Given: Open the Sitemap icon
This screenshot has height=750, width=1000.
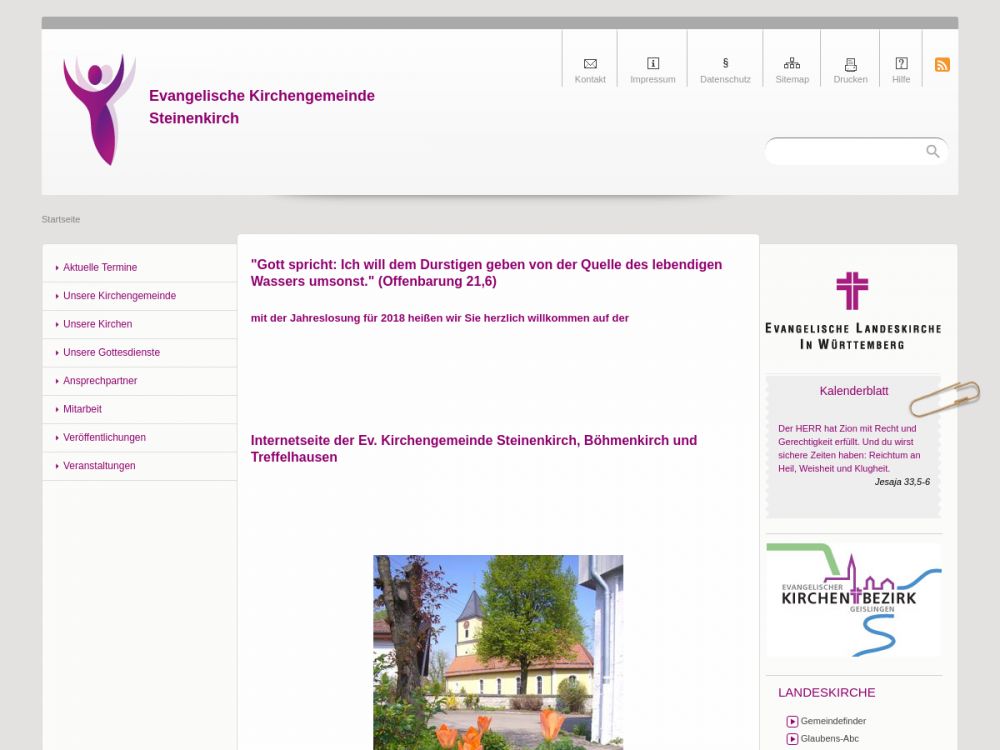Looking at the screenshot, I should click(x=792, y=64).
